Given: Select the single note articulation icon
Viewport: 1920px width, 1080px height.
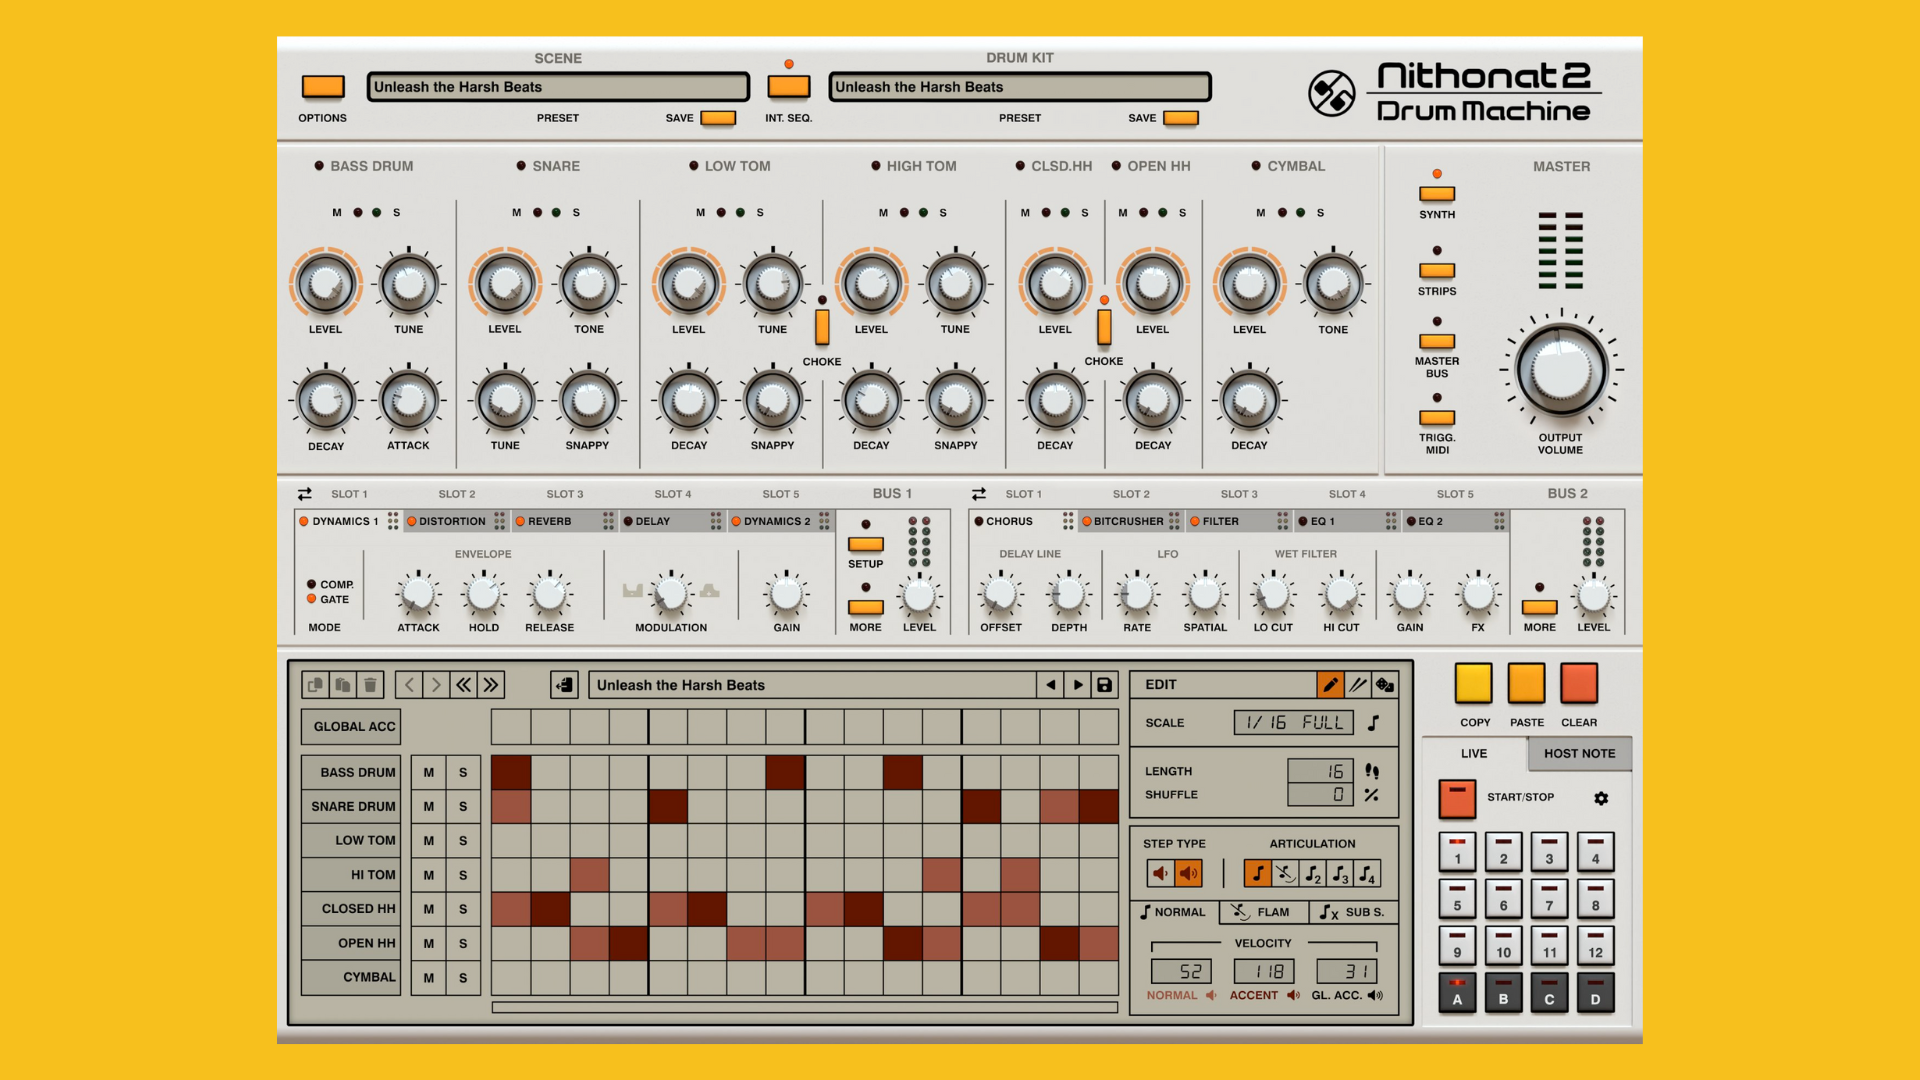Looking at the screenshot, I should (x=1258, y=873).
